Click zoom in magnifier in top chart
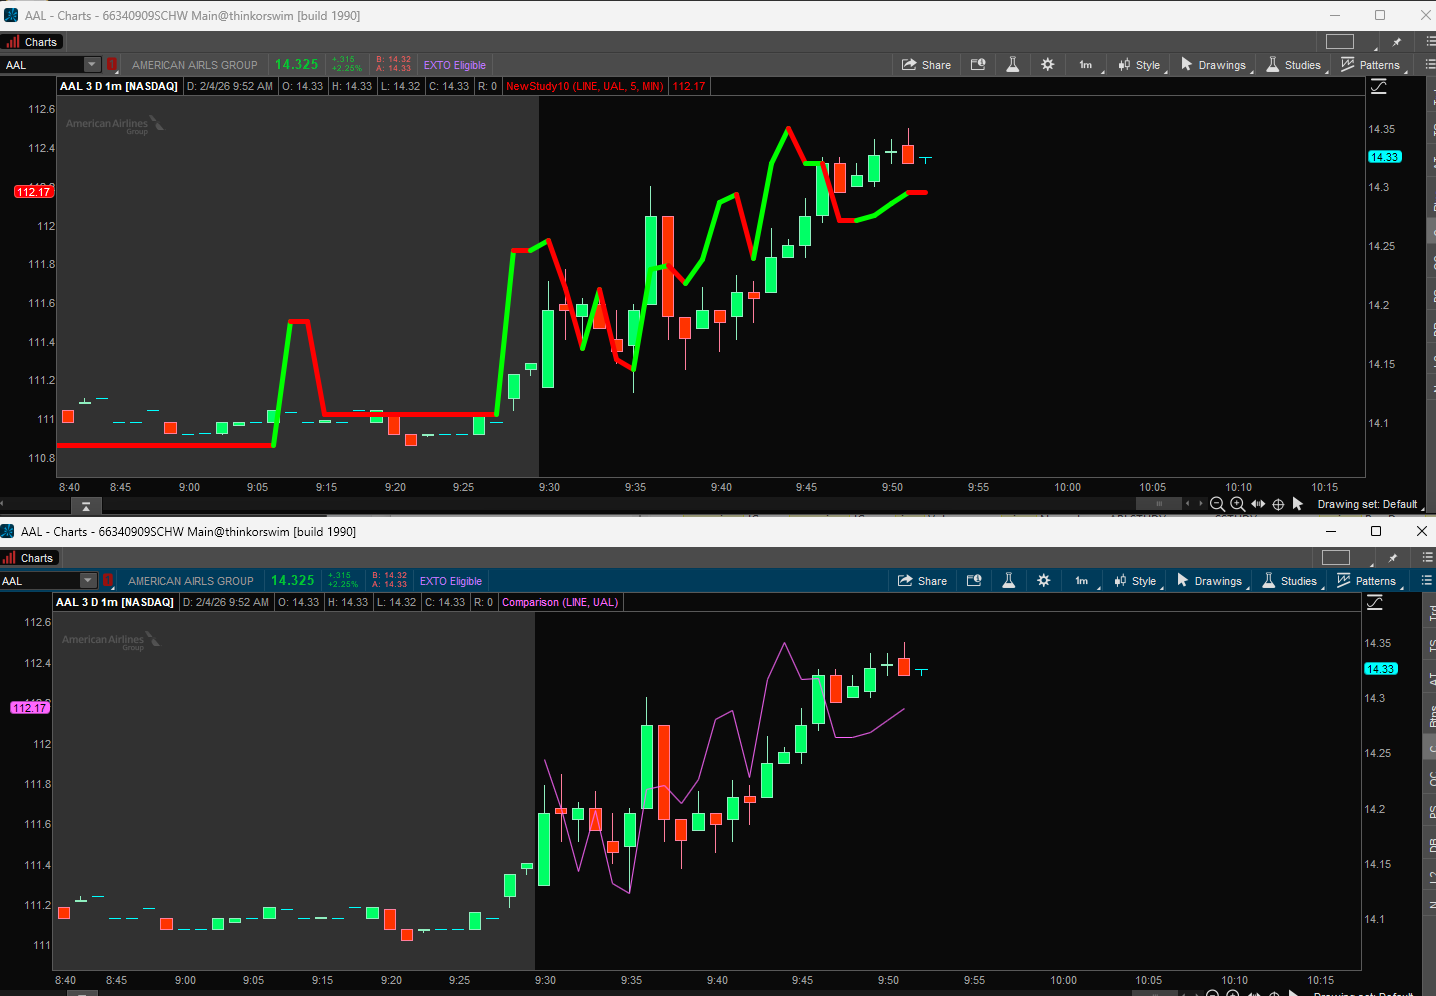This screenshot has height=996, width=1436. point(1237,504)
